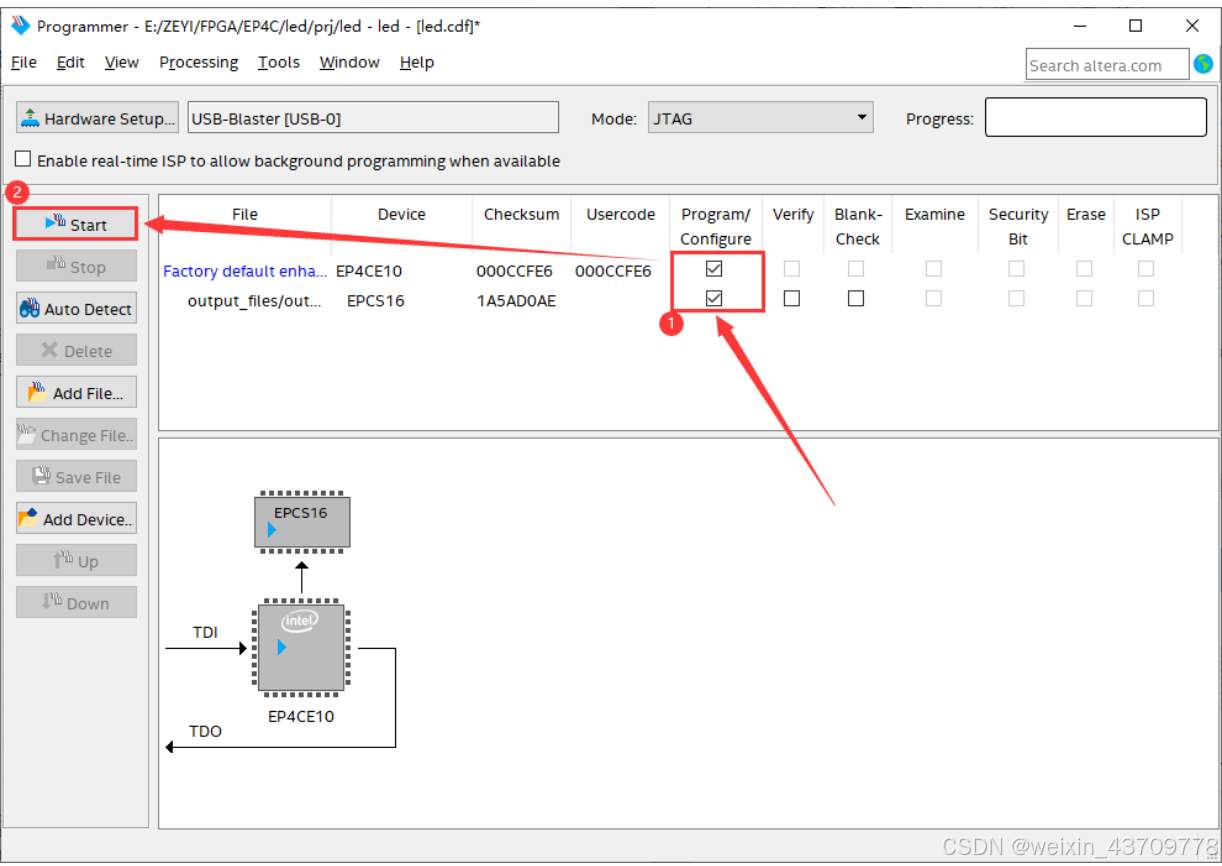Open the Add Device dialog
Image resolution: width=1222 pixels, height=866 pixels.
(x=76, y=519)
